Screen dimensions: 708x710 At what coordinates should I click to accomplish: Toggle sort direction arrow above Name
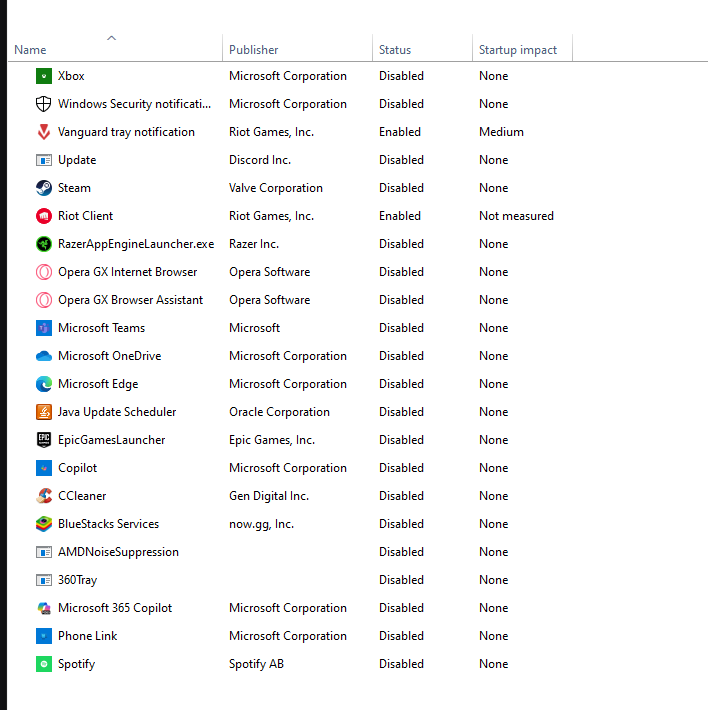click(111, 38)
